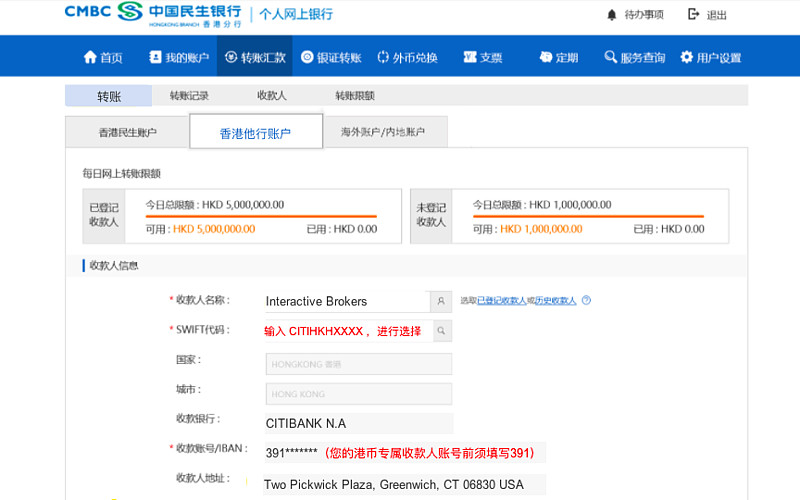Open 我的账户 menu
This screenshot has width=800, height=500.
179,57
